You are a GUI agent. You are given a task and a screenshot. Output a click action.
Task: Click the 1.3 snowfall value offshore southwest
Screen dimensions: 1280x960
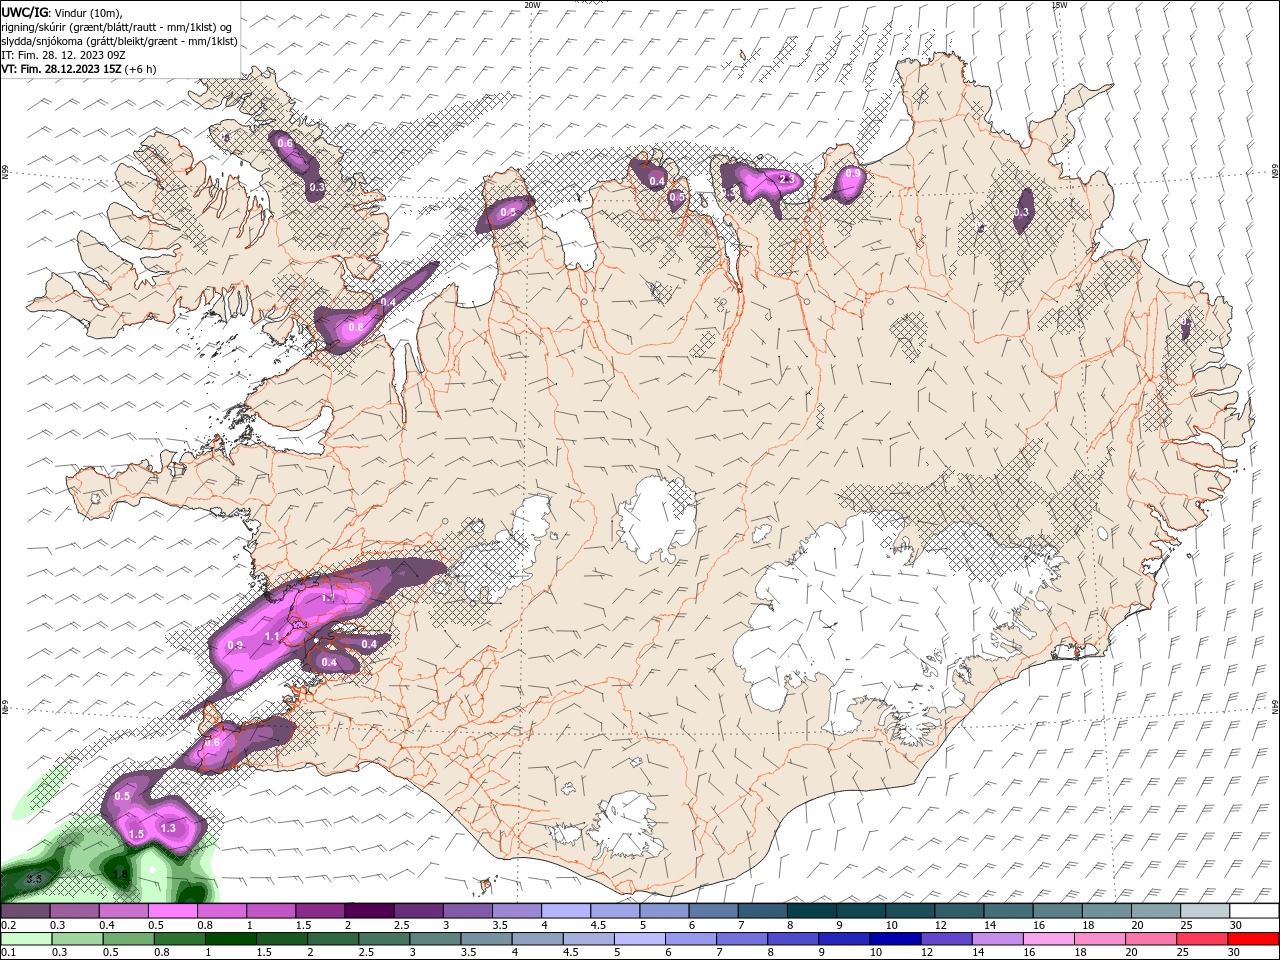pos(168,828)
